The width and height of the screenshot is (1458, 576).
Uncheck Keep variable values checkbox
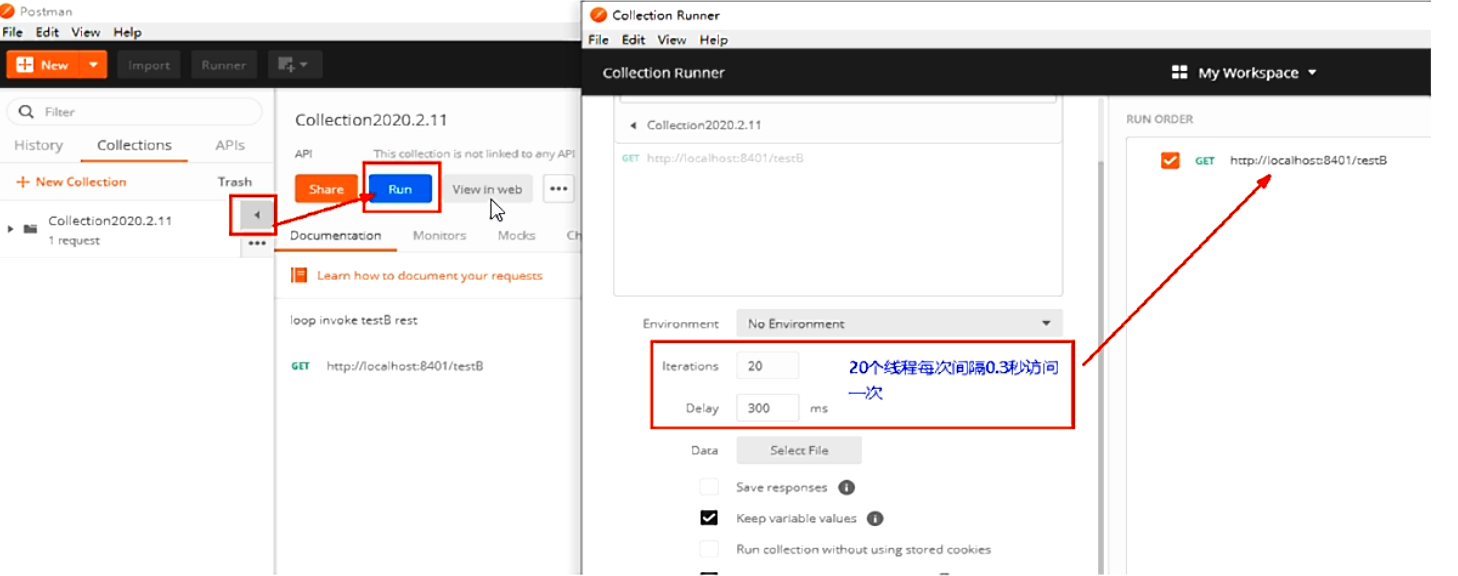(709, 518)
